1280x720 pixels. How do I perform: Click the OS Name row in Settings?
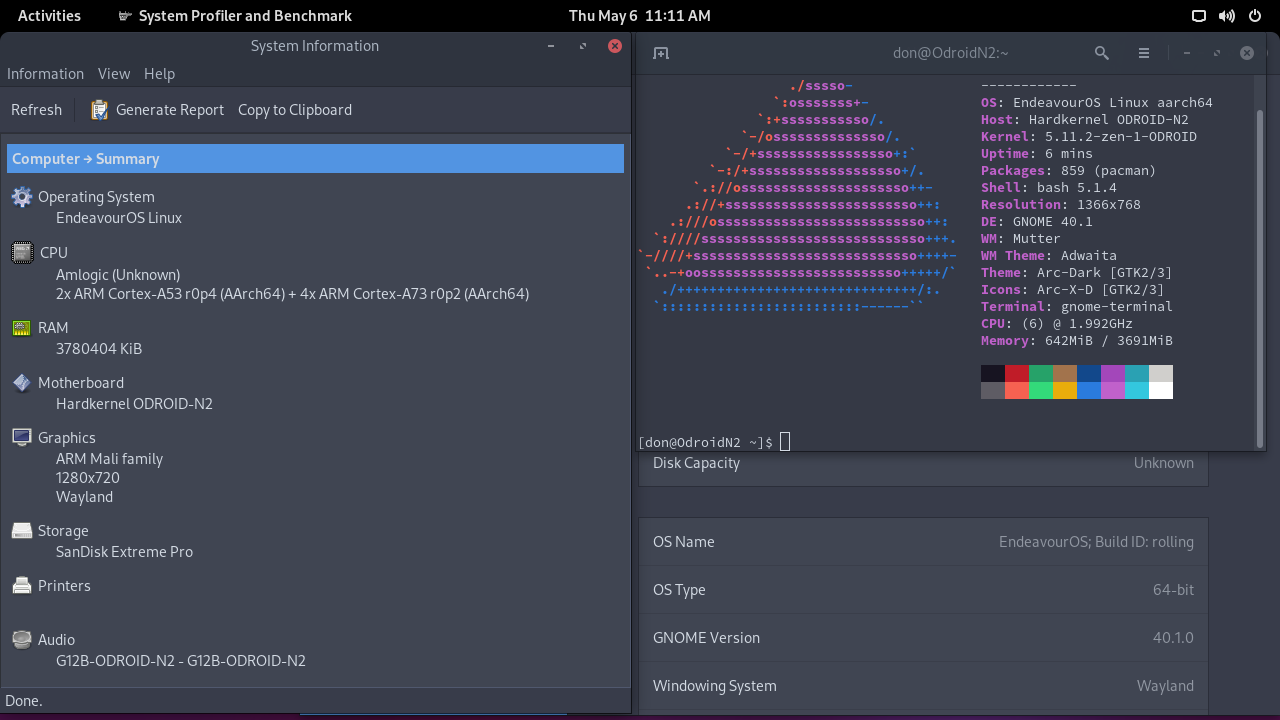coord(923,542)
